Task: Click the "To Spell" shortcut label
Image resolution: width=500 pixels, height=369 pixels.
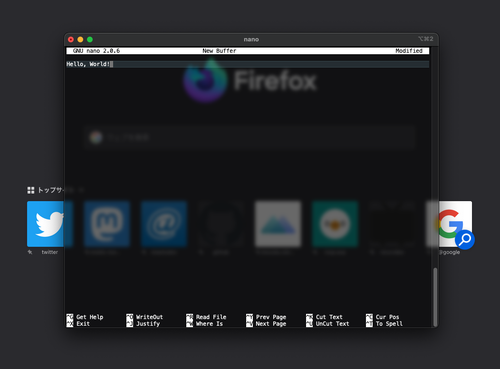Action: (x=389, y=324)
